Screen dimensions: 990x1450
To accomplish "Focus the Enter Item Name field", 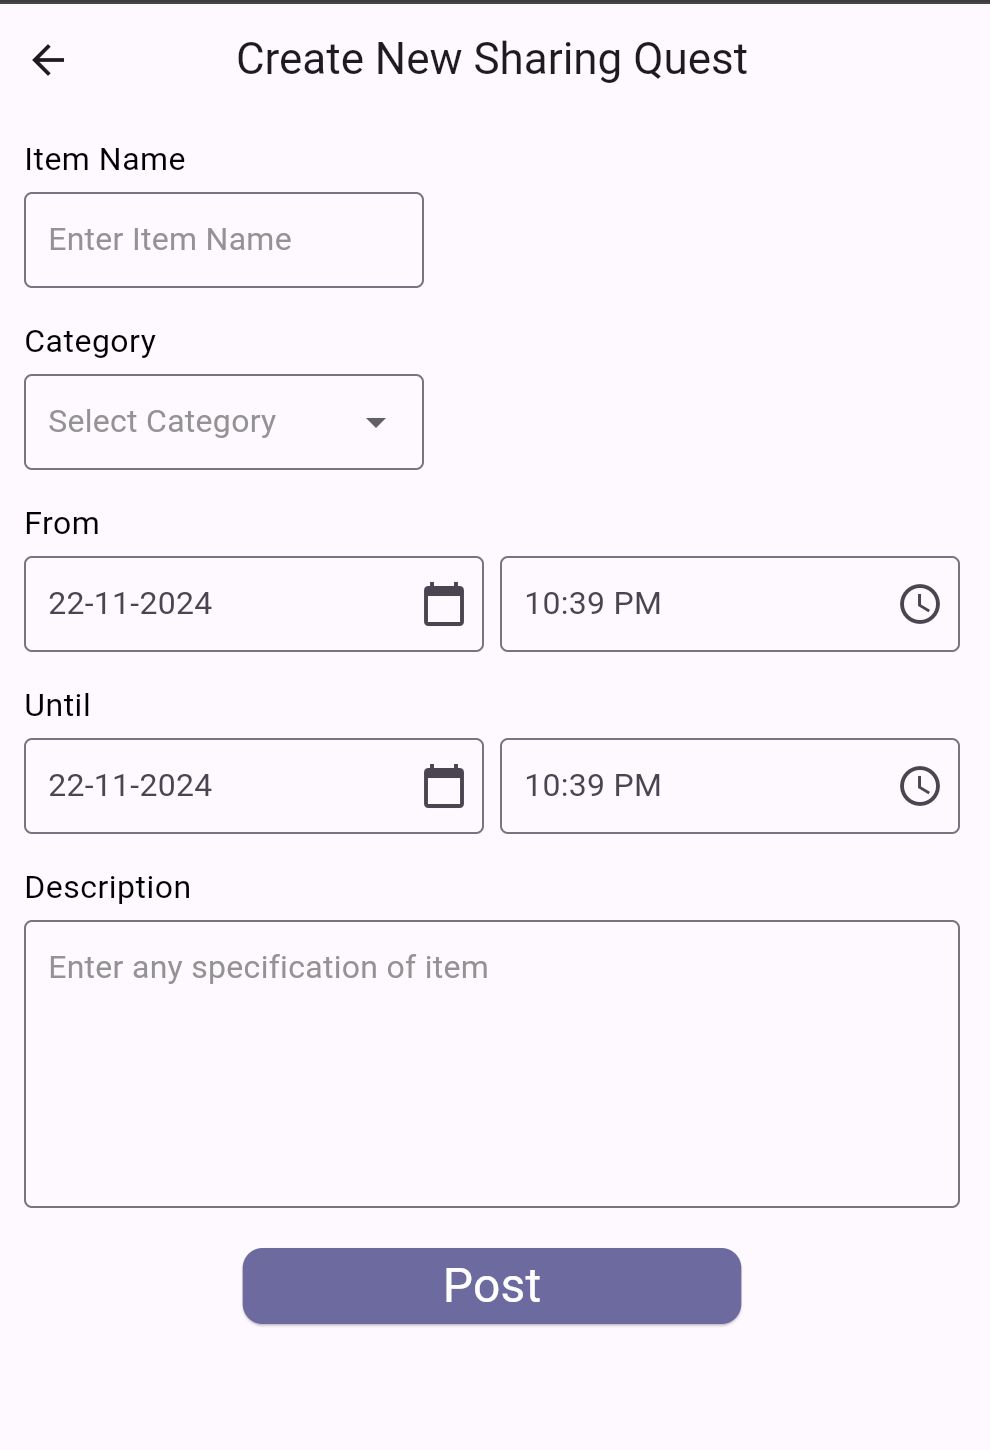I will coord(224,240).
